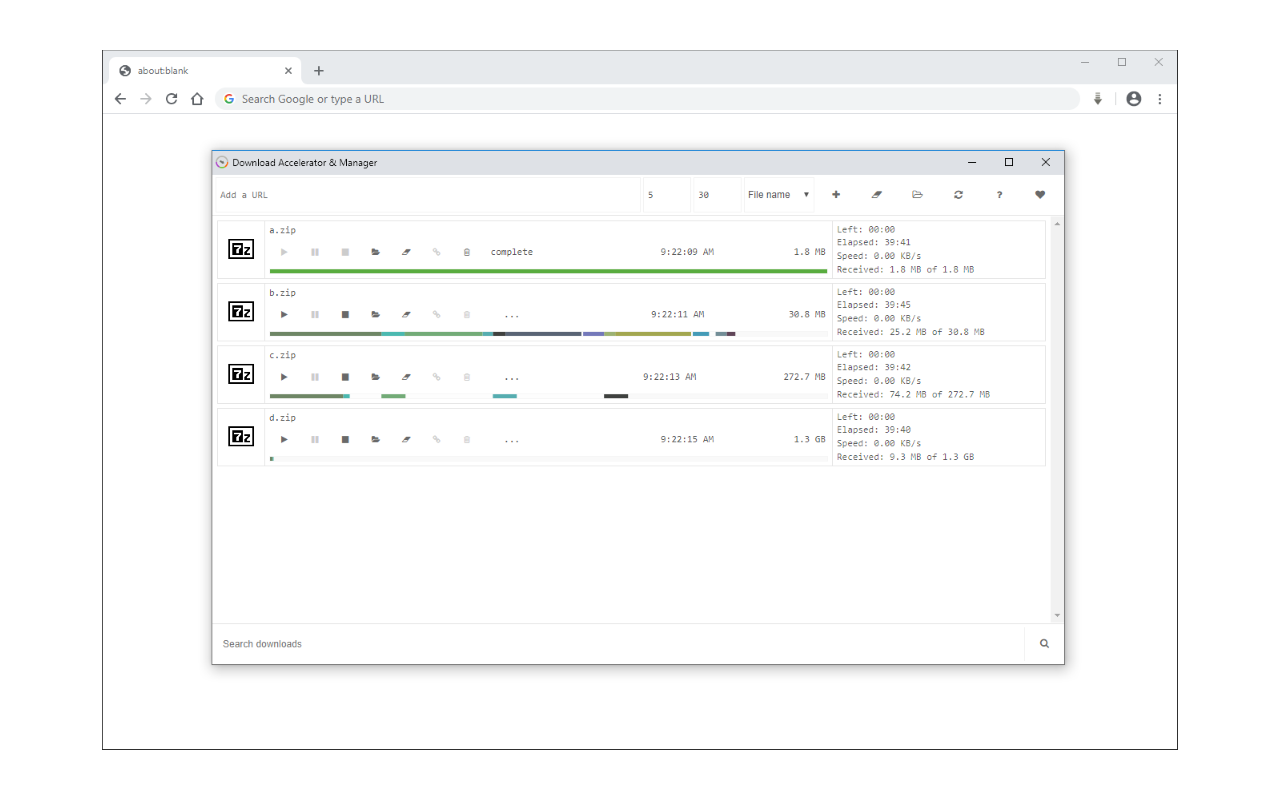Open downloads folder from top toolbar

[917, 195]
